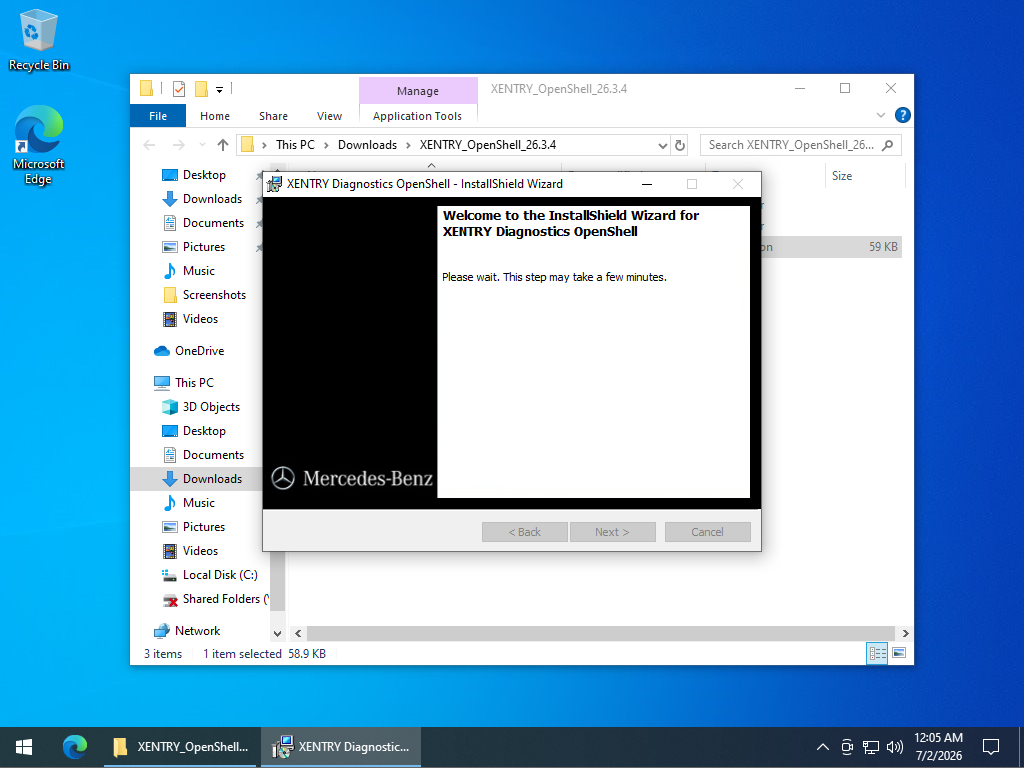The image size is (1024, 768).
Task: Open Screenshots folder in navigation pane
Action: point(214,295)
